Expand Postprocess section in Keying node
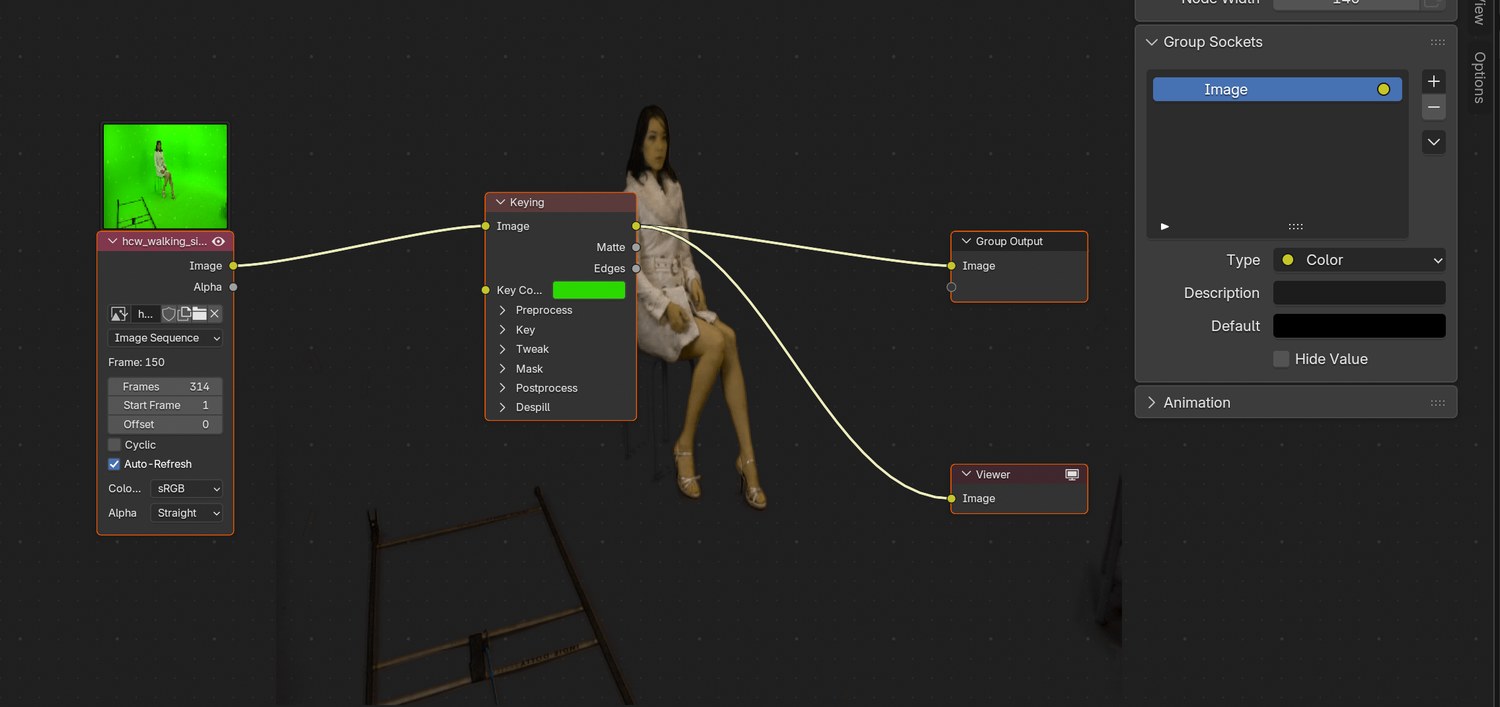The image size is (1500, 707). point(503,388)
